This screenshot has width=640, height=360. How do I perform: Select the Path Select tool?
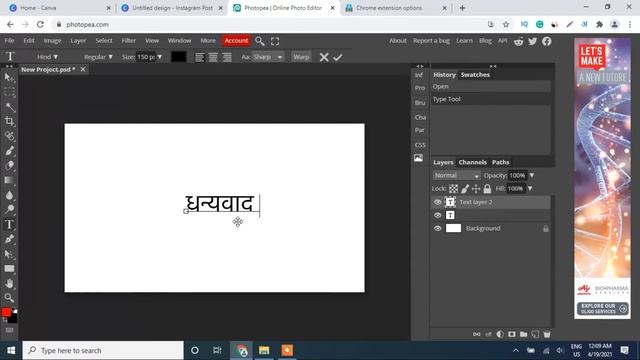[x=9, y=254]
